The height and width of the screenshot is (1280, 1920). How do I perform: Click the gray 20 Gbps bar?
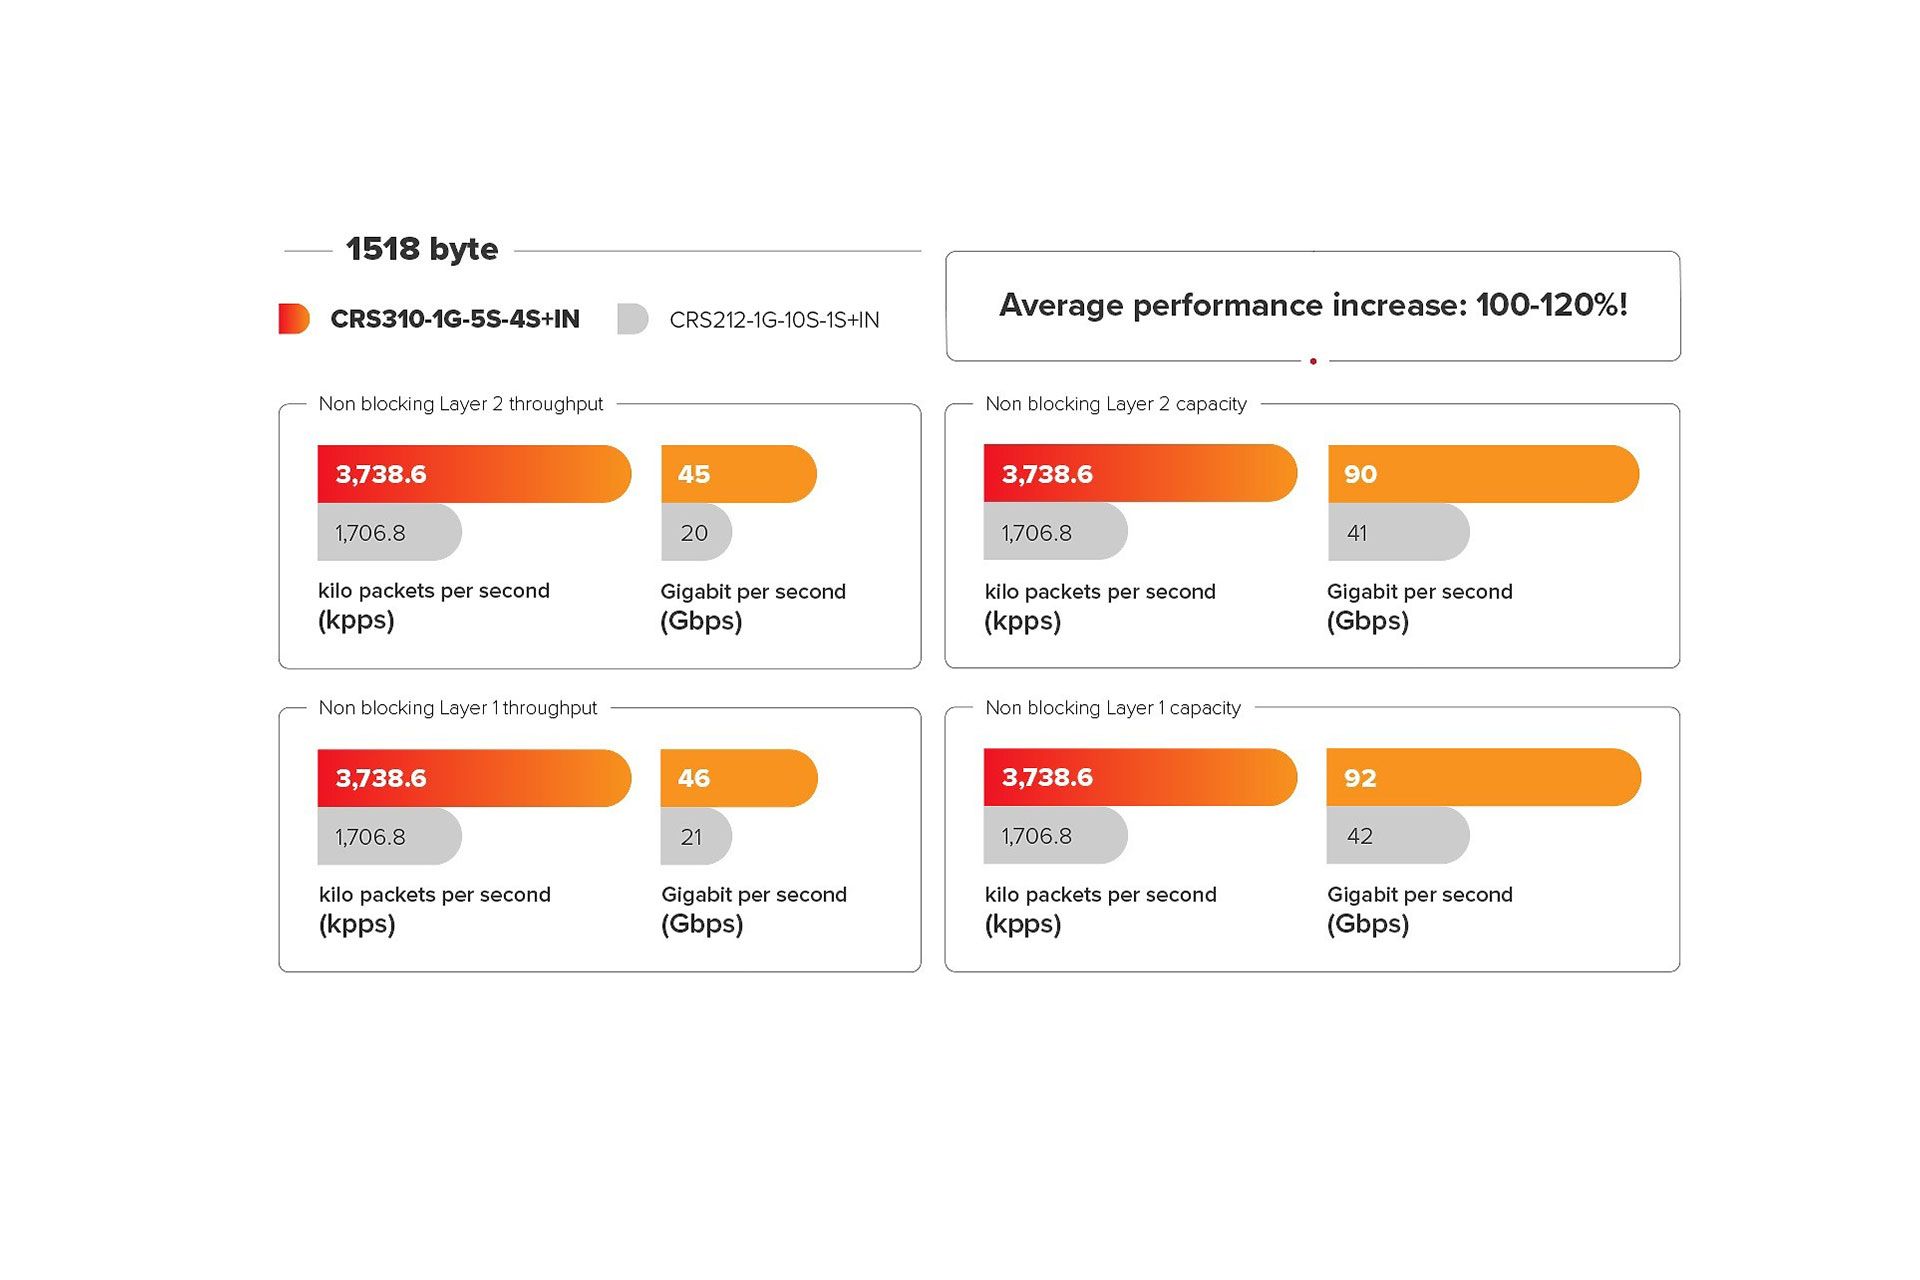[696, 532]
